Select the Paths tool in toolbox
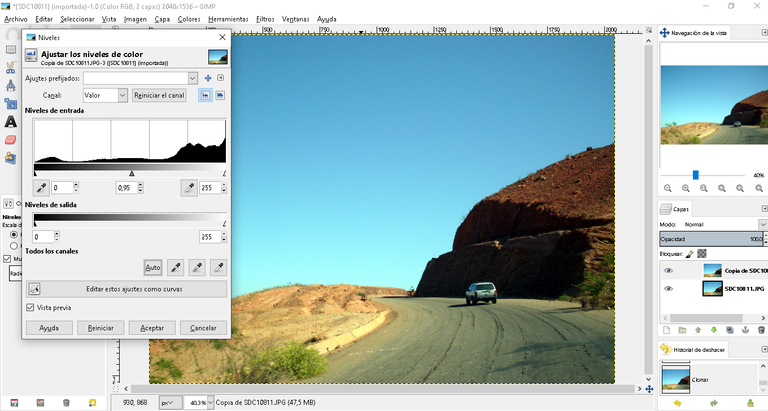768x411 pixels. pos(11,86)
